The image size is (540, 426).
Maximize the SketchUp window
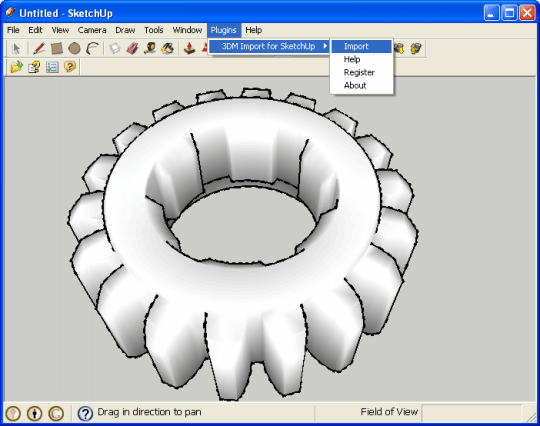click(x=509, y=13)
